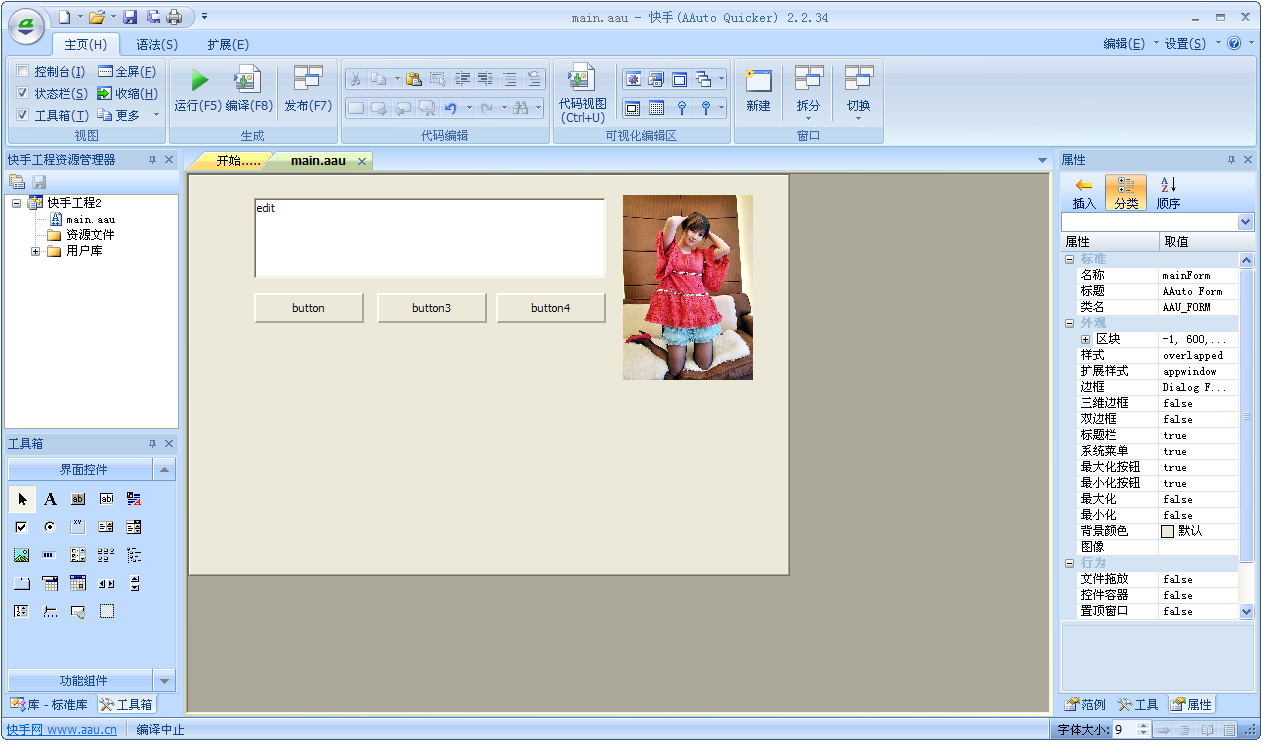Collapse the 外观 property category
This screenshot has width=1262, height=744.
click(1069, 323)
